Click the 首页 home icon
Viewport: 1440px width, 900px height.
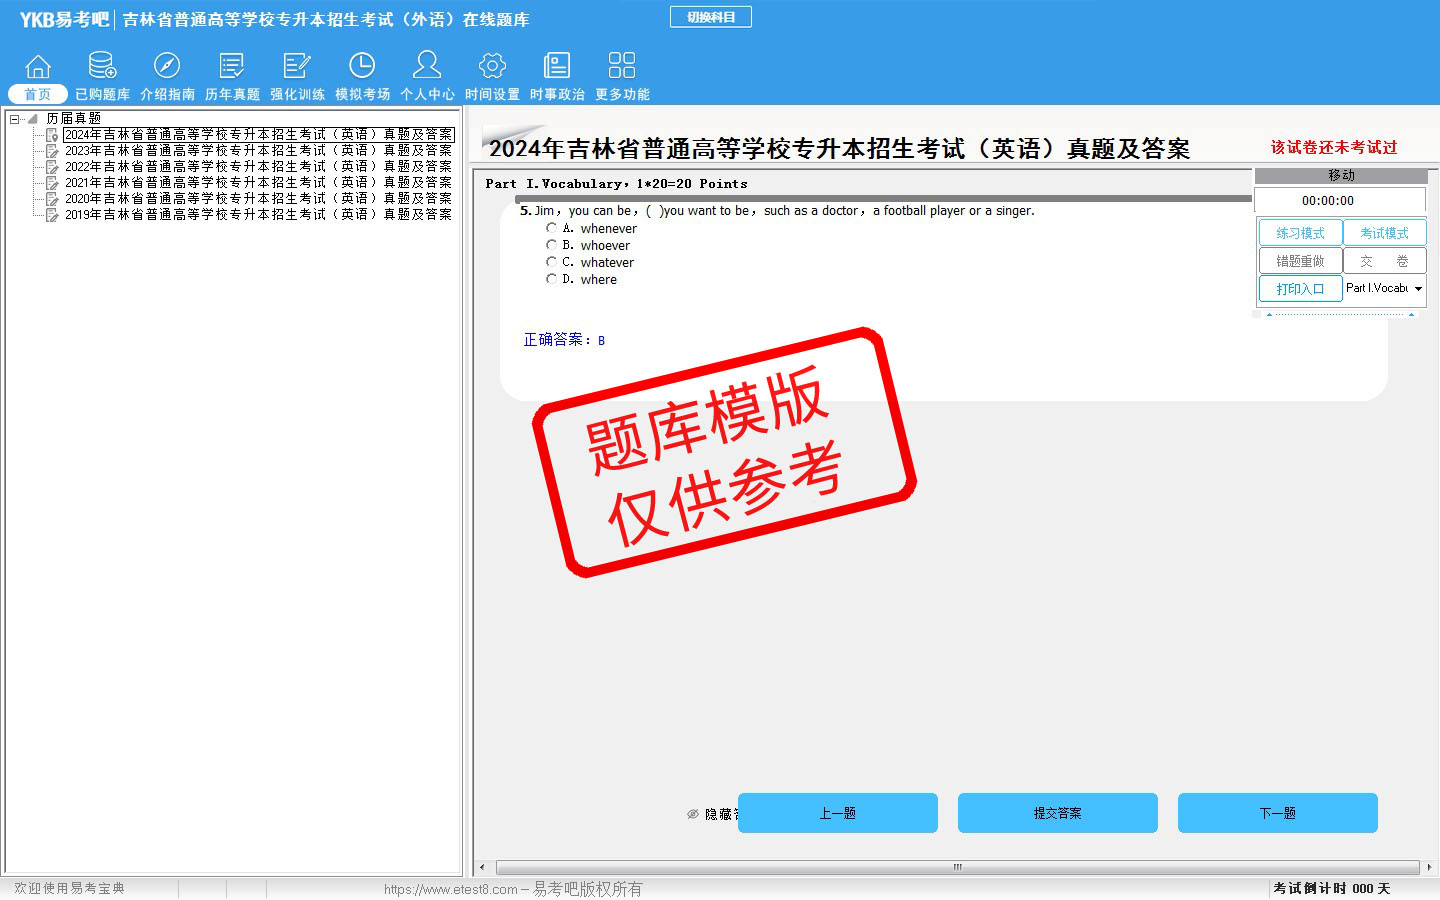point(38,67)
